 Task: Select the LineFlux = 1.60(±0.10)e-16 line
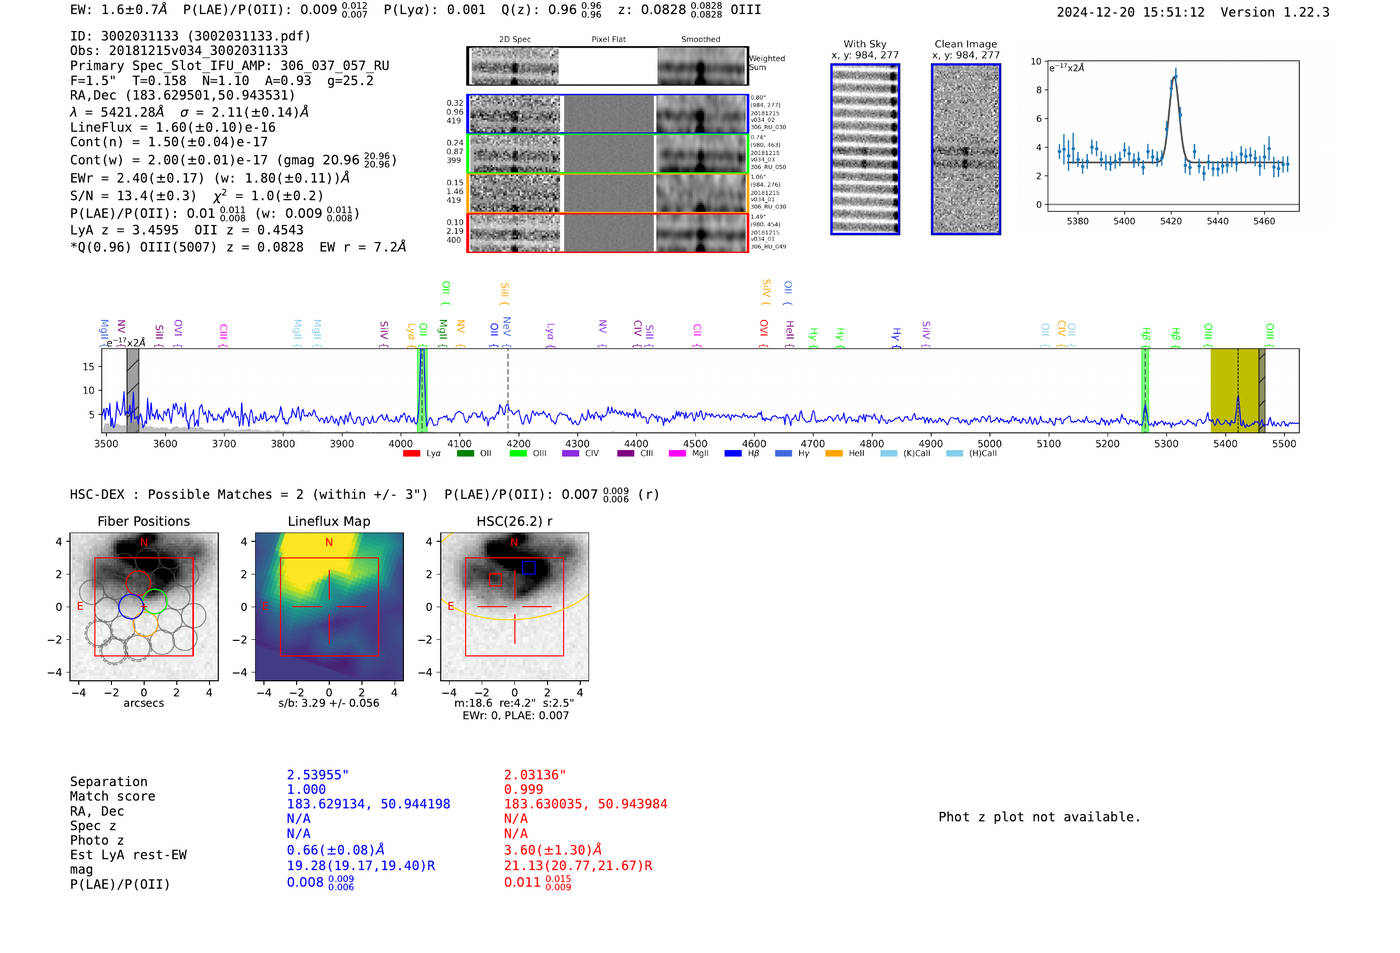(x=173, y=128)
